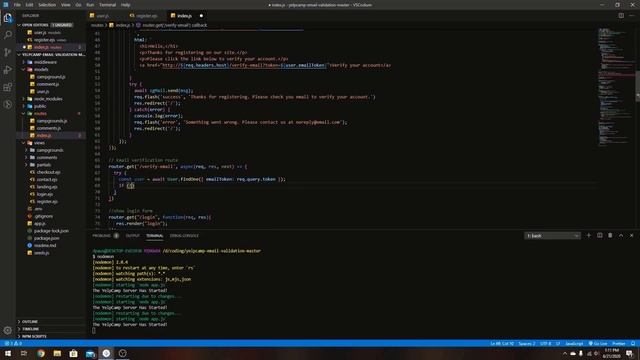
Task: Click UTF-8 encoding in status bar
Action: [545, 344]
